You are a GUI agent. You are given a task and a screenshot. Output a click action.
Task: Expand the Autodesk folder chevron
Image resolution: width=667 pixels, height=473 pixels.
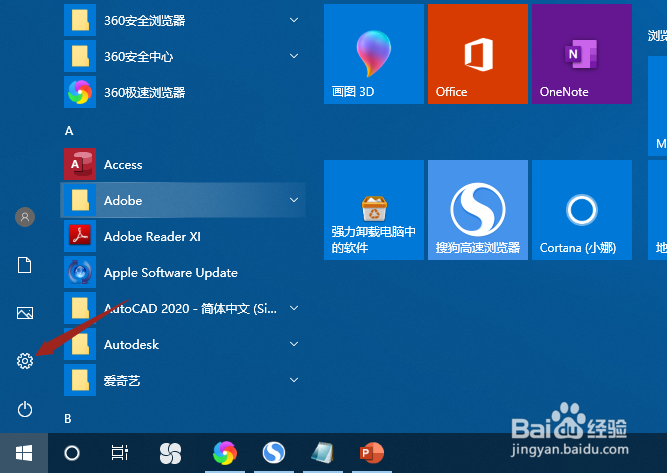[x=294, y=344]
